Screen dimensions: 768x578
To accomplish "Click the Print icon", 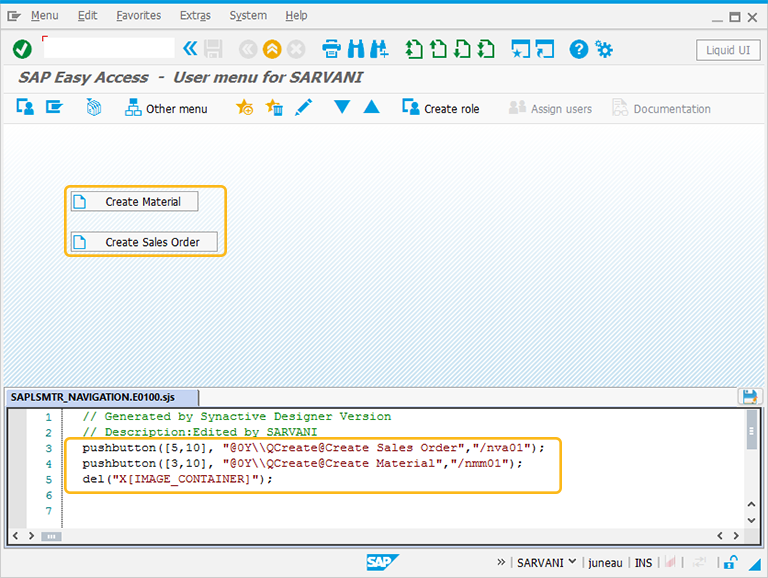I will pyautogui.click(x=331, y=49).
